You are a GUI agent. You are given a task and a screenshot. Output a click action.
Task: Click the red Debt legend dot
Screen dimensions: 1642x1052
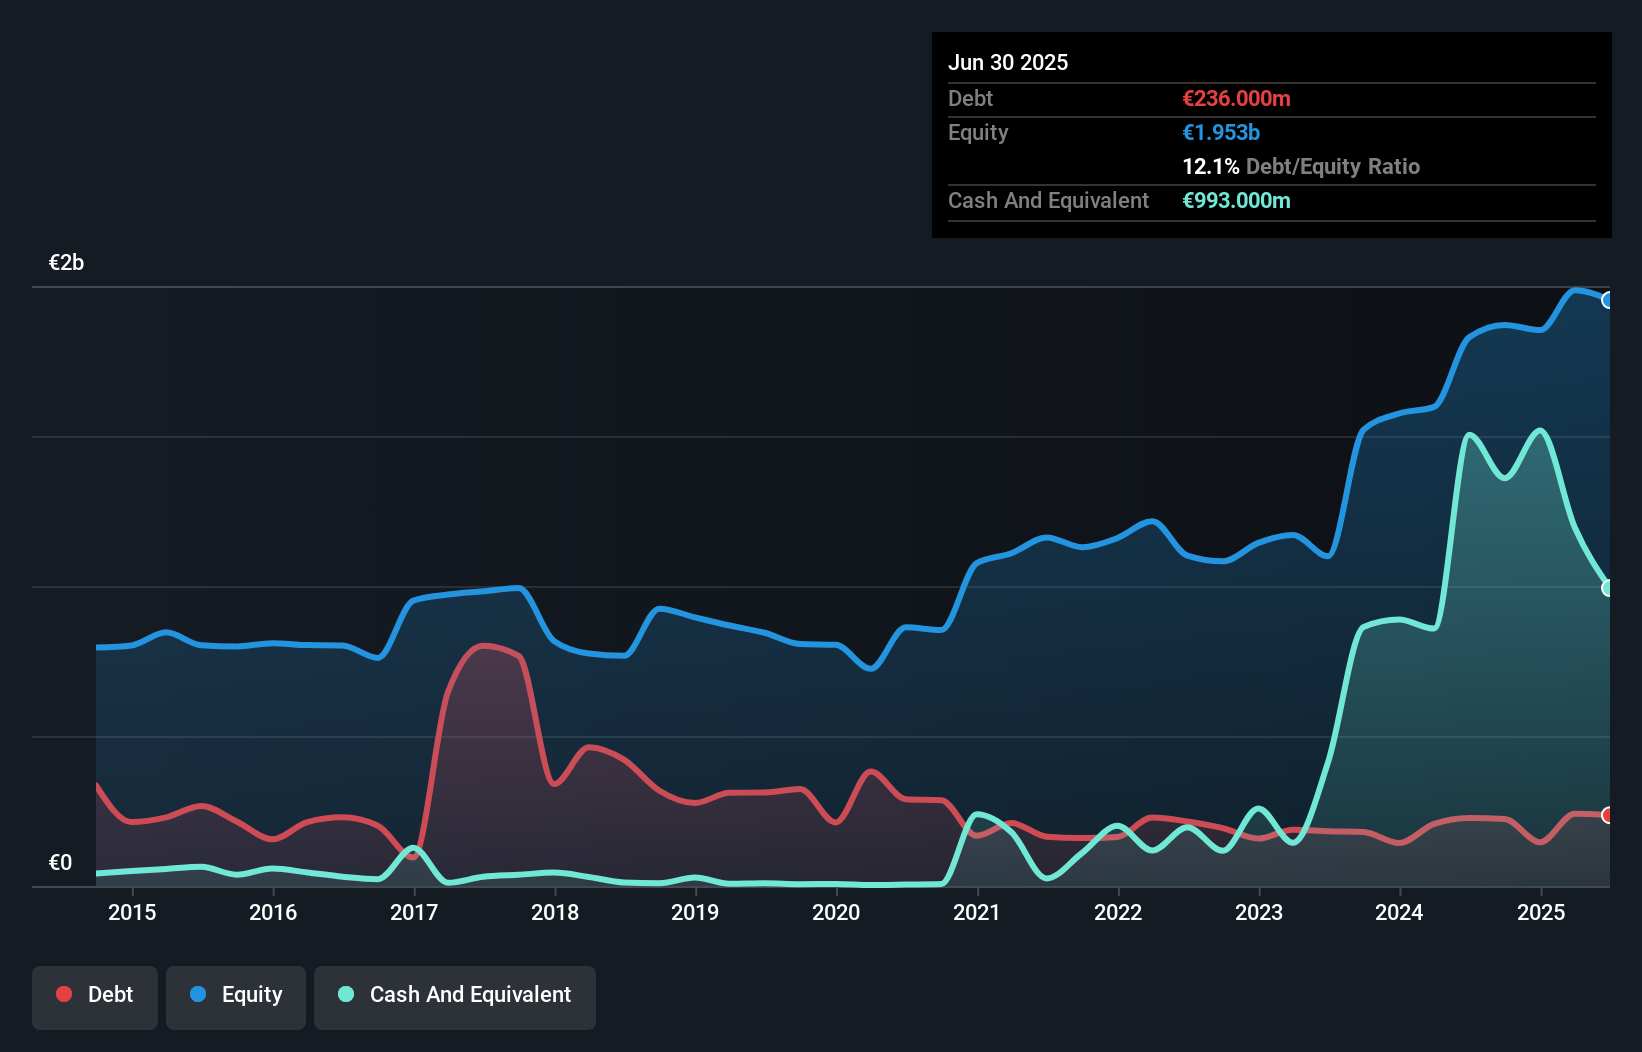(x=62, y=994)
